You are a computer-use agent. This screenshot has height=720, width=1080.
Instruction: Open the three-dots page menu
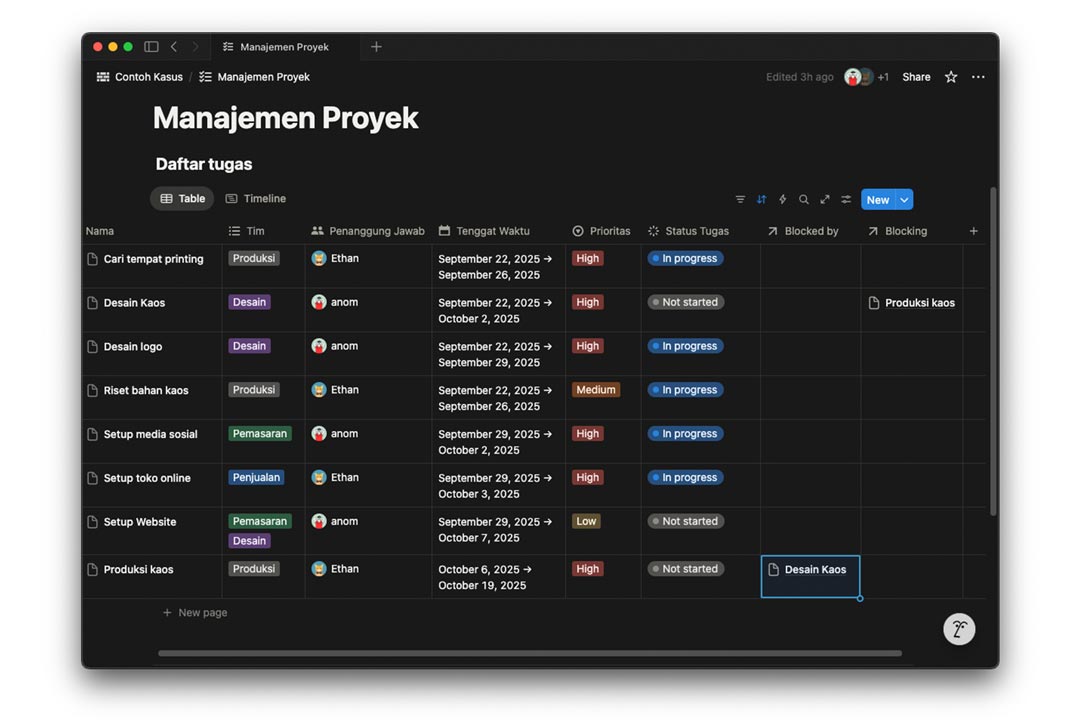(x=978, y=77)
